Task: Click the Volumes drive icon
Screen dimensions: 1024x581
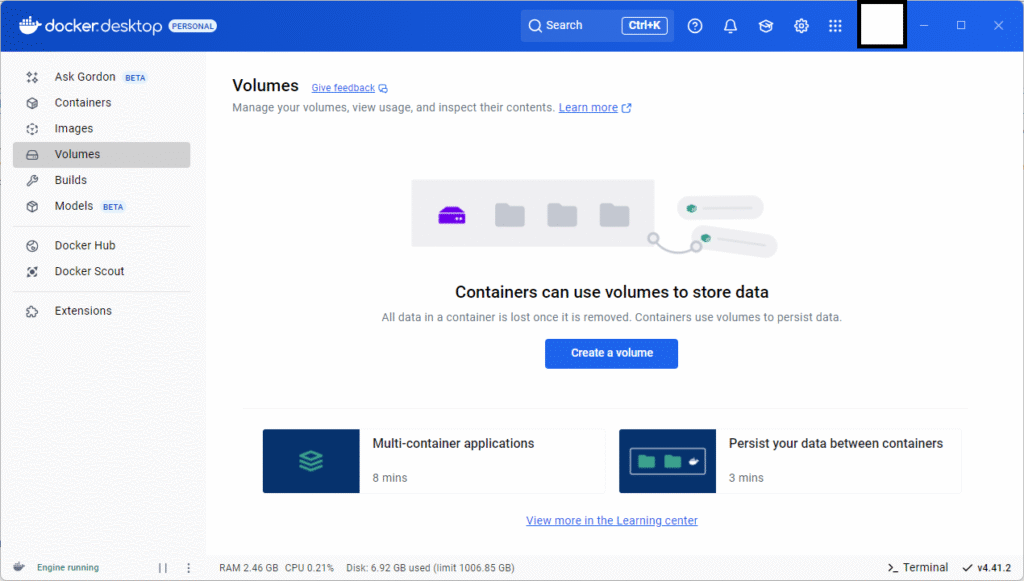Action: tap(32, 155)
